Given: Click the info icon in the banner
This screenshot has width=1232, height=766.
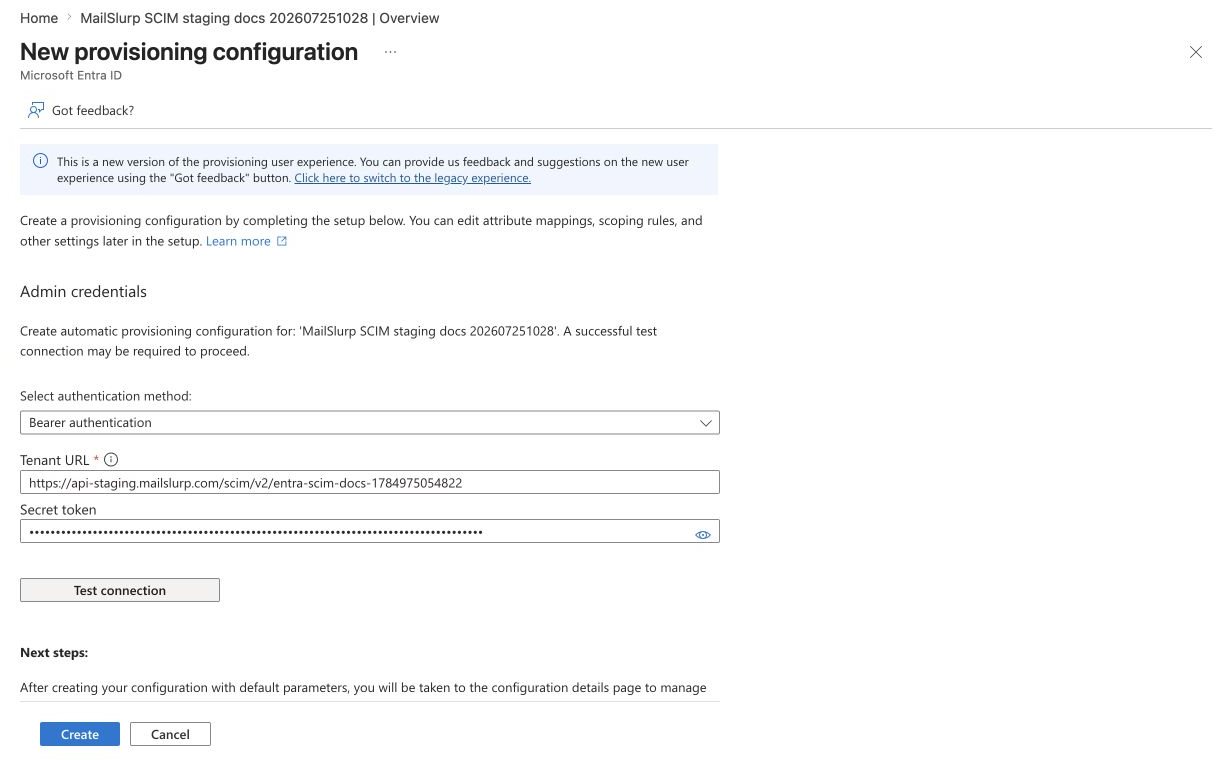Looking at the screenshot, I should click(41, 161).
